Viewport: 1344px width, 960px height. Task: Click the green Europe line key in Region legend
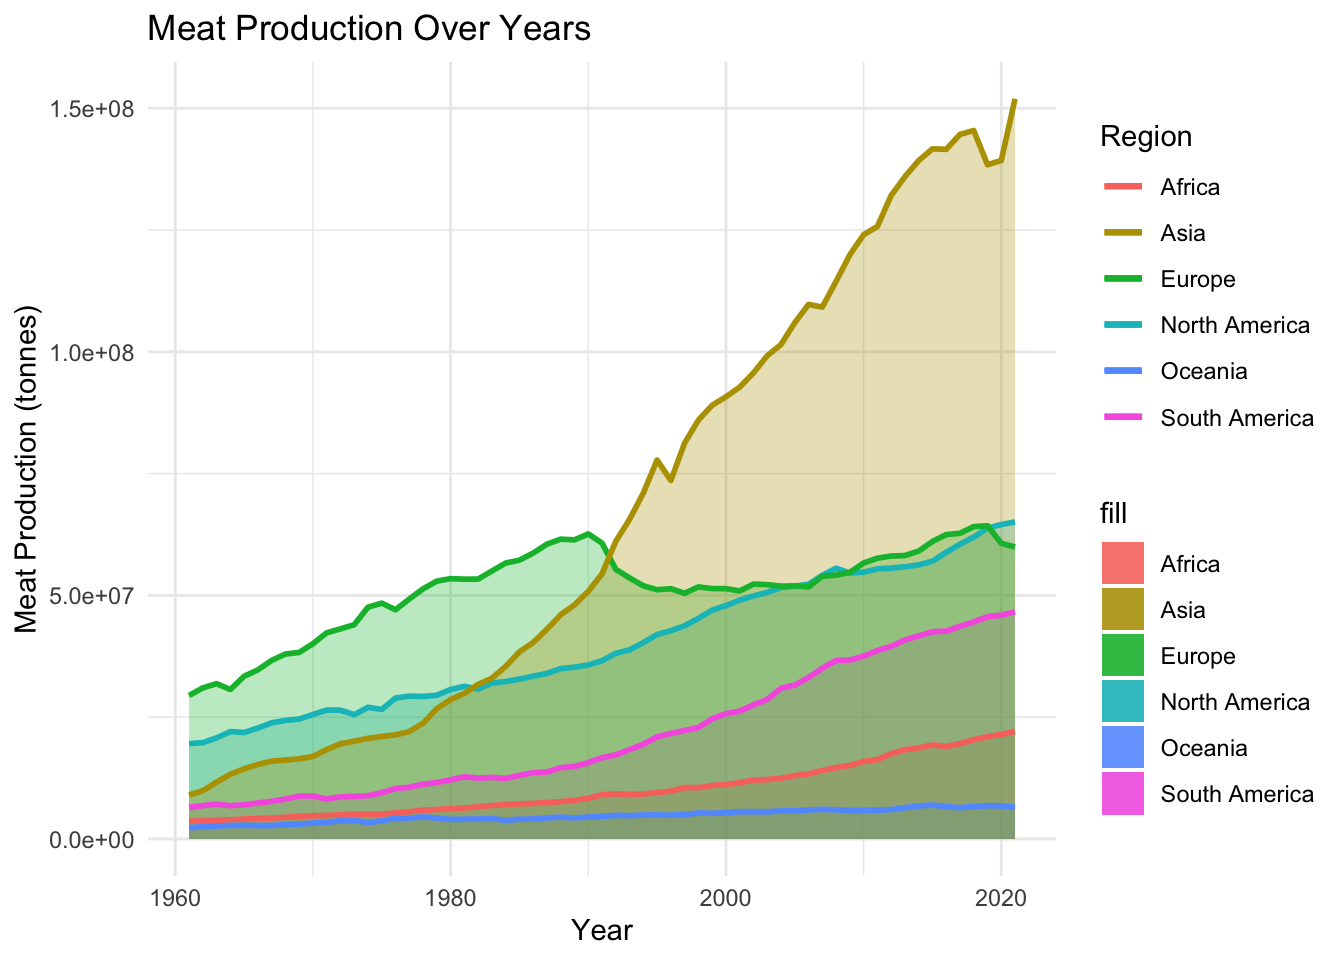coord(1123,279)
